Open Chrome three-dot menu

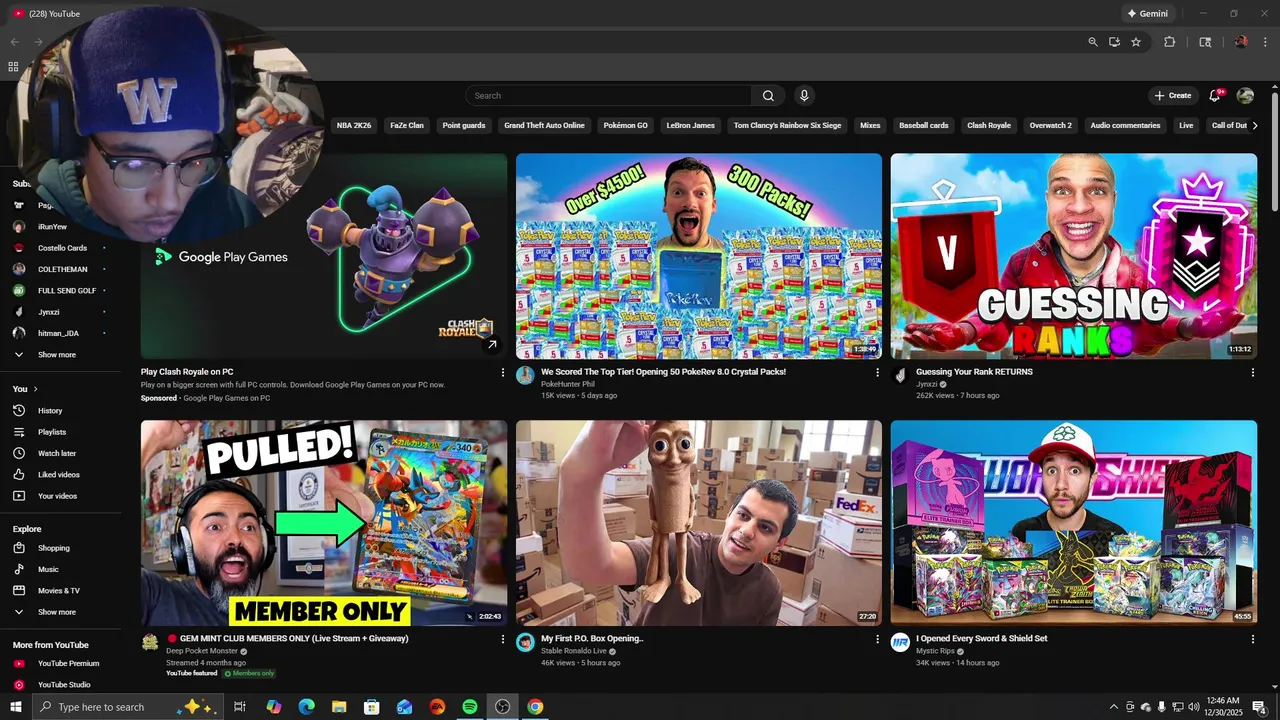pos(1265,42)
